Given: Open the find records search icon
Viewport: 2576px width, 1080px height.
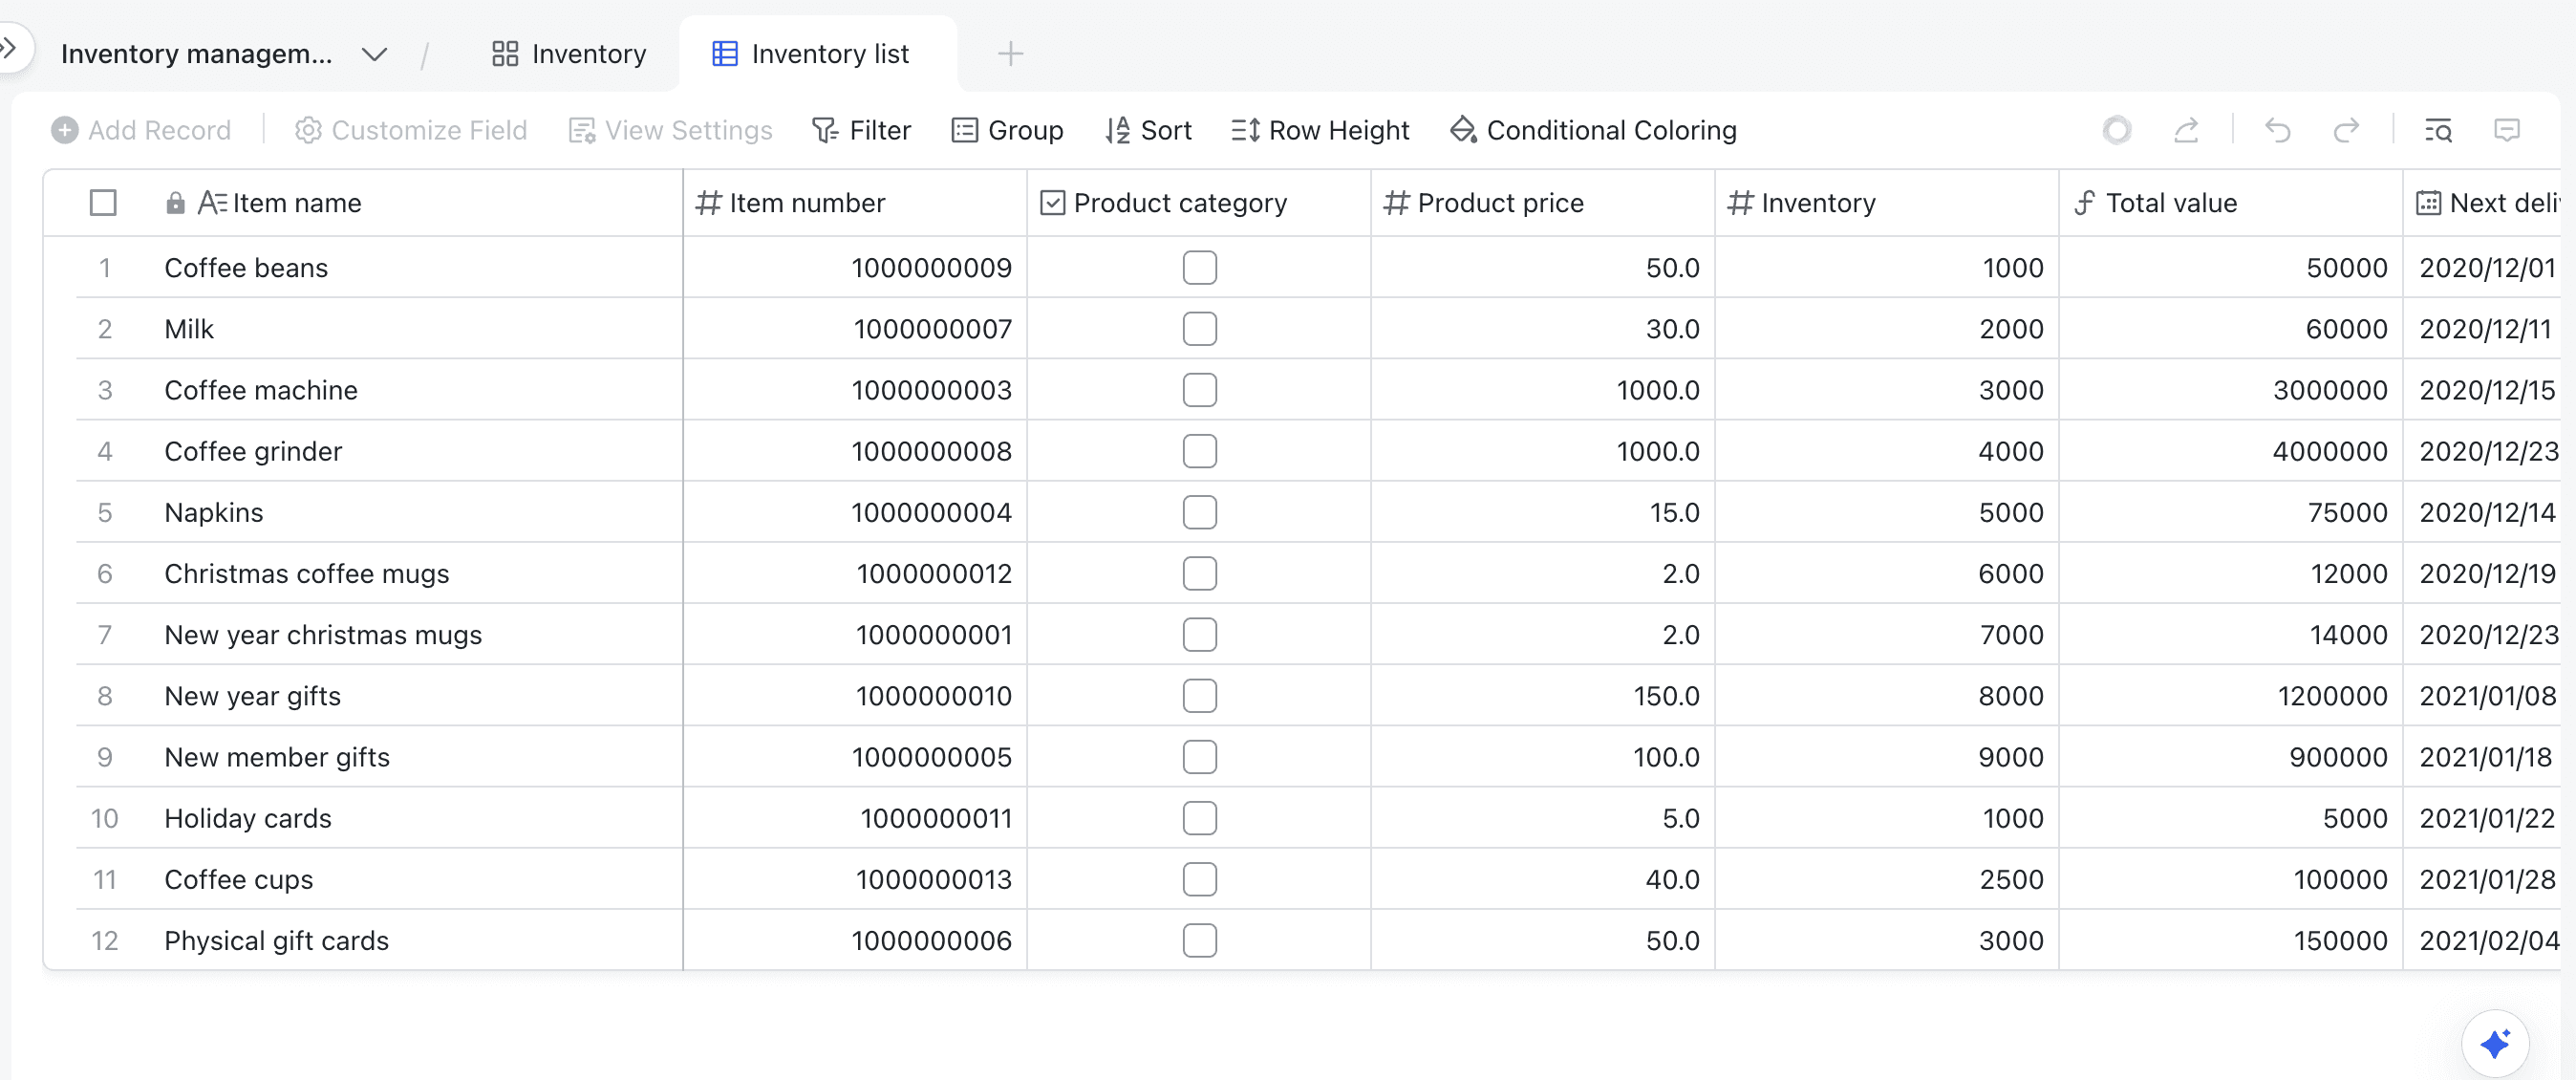Looking at the screenshot, I should click(x=2438, y=130).
